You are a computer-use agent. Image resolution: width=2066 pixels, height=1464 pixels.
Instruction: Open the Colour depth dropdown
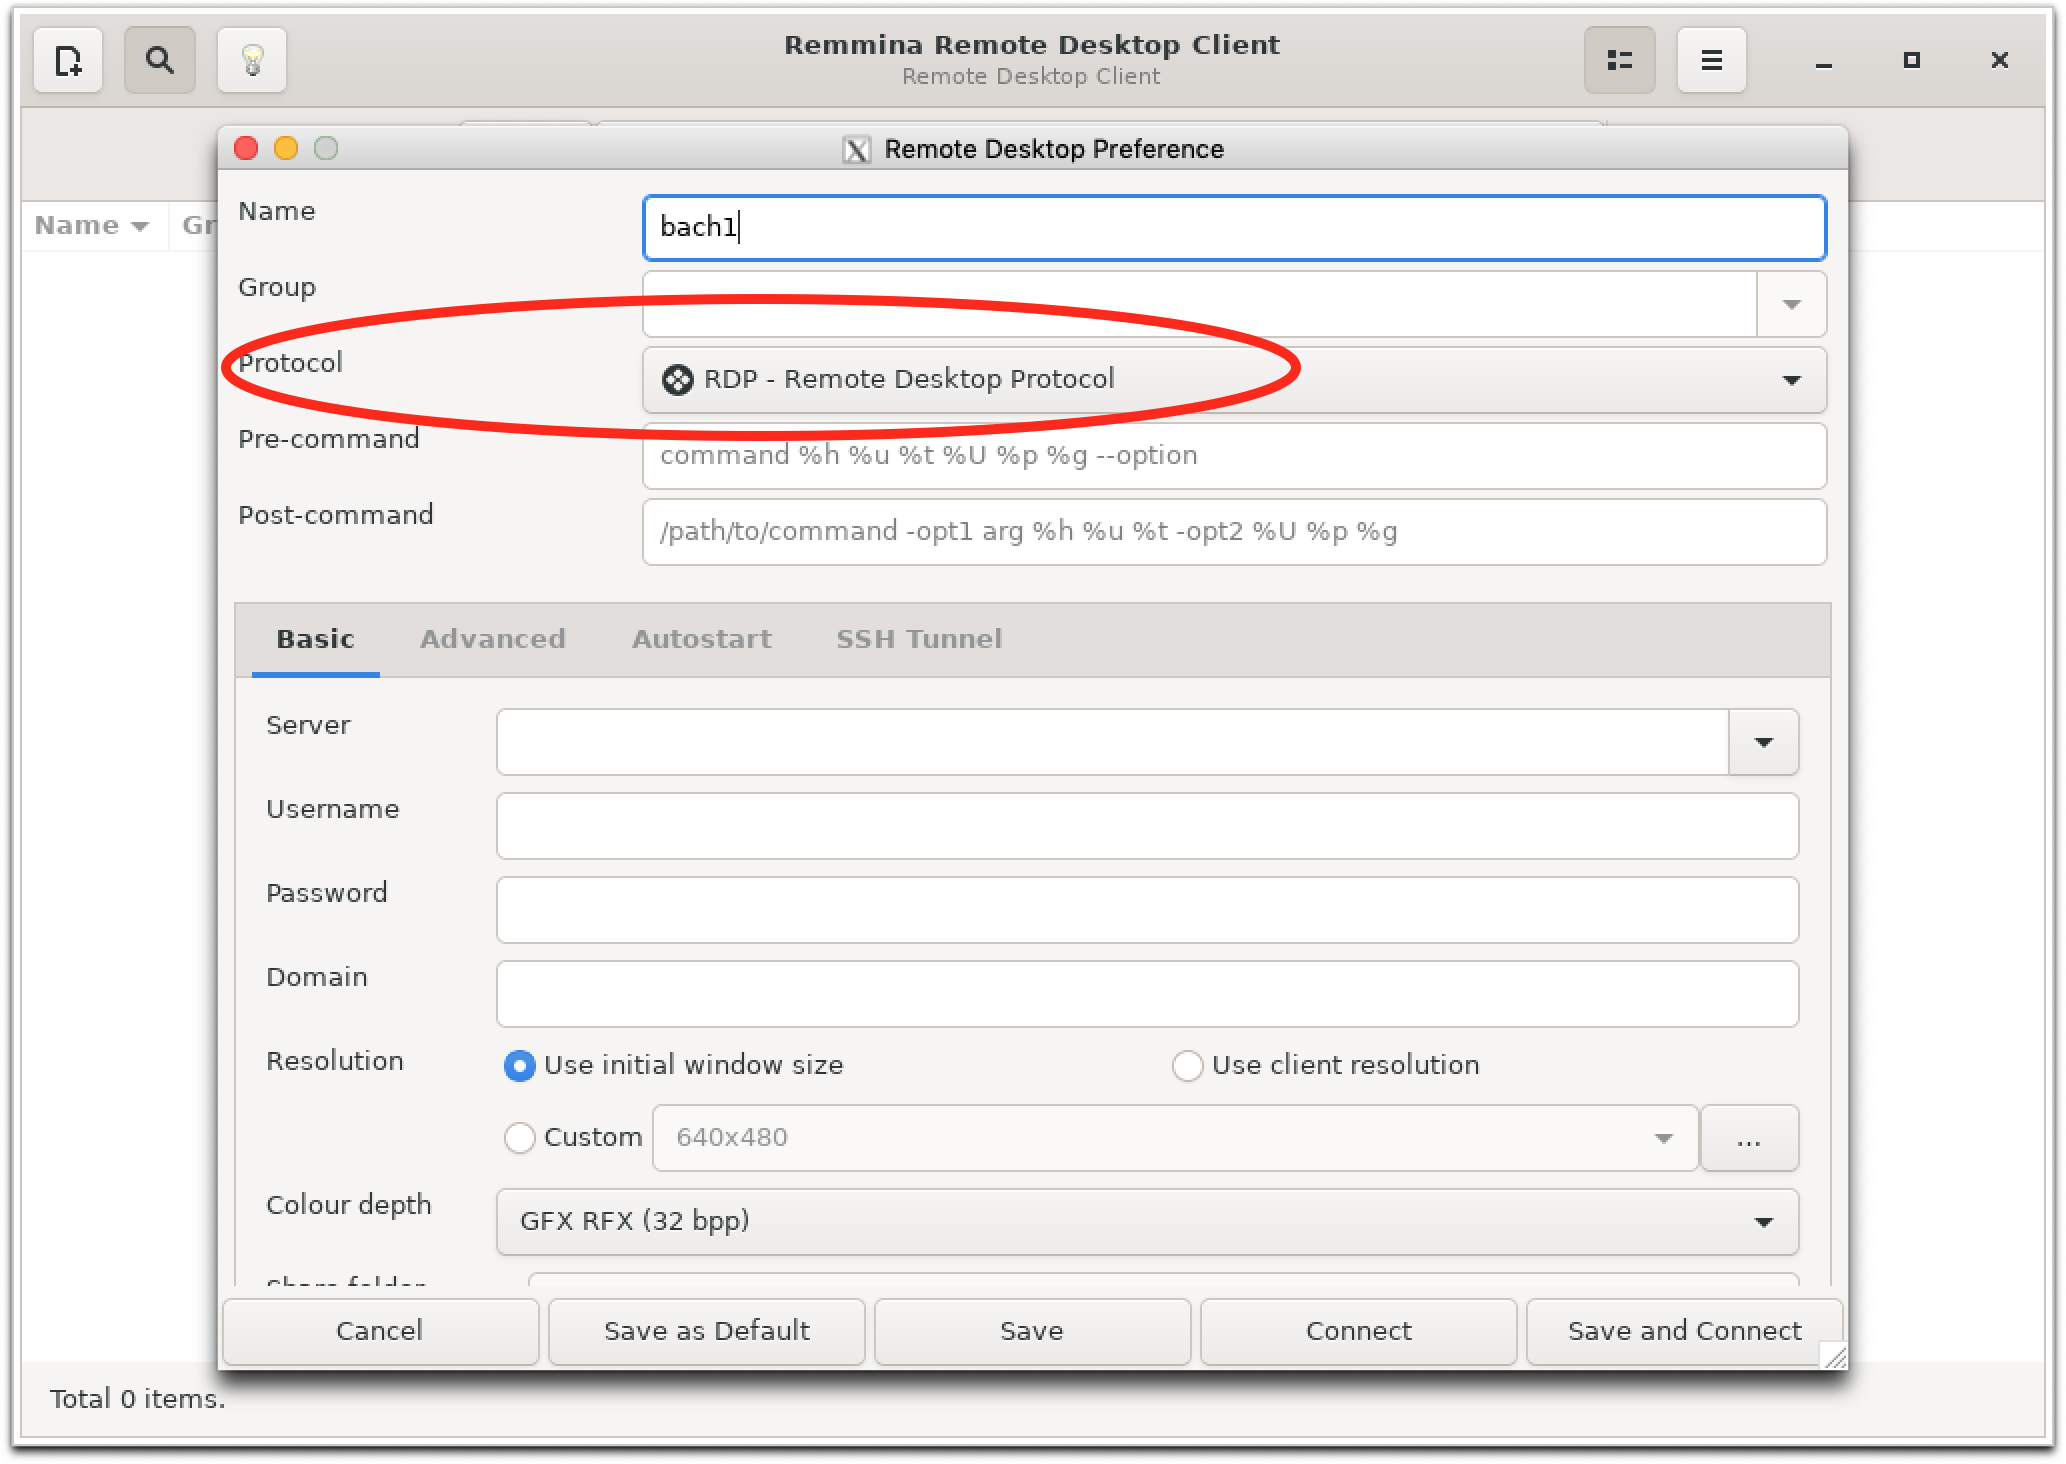[x=1146, y=1222]
